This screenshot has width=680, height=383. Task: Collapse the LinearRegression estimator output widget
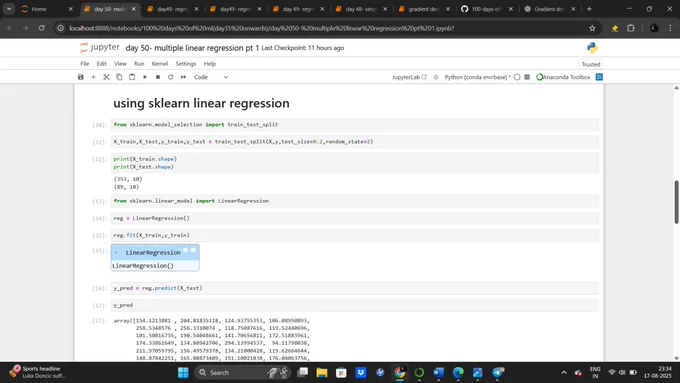click(116, 252)
